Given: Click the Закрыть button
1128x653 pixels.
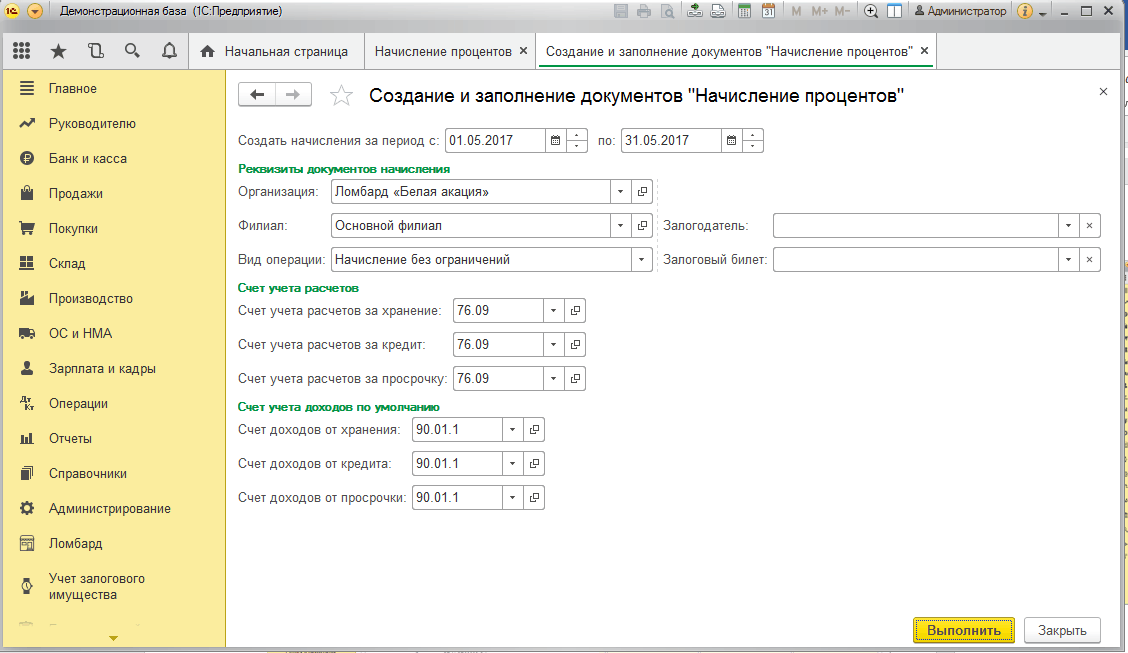Looking at the screenshot, I should [x=1062, y=630].
